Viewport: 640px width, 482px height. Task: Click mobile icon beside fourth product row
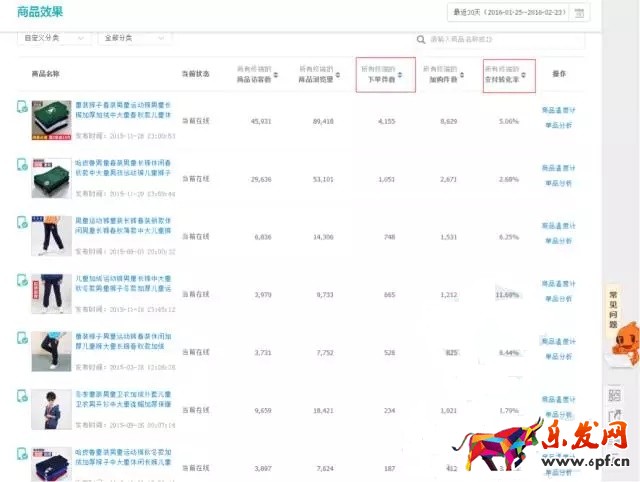coord(22,279)
